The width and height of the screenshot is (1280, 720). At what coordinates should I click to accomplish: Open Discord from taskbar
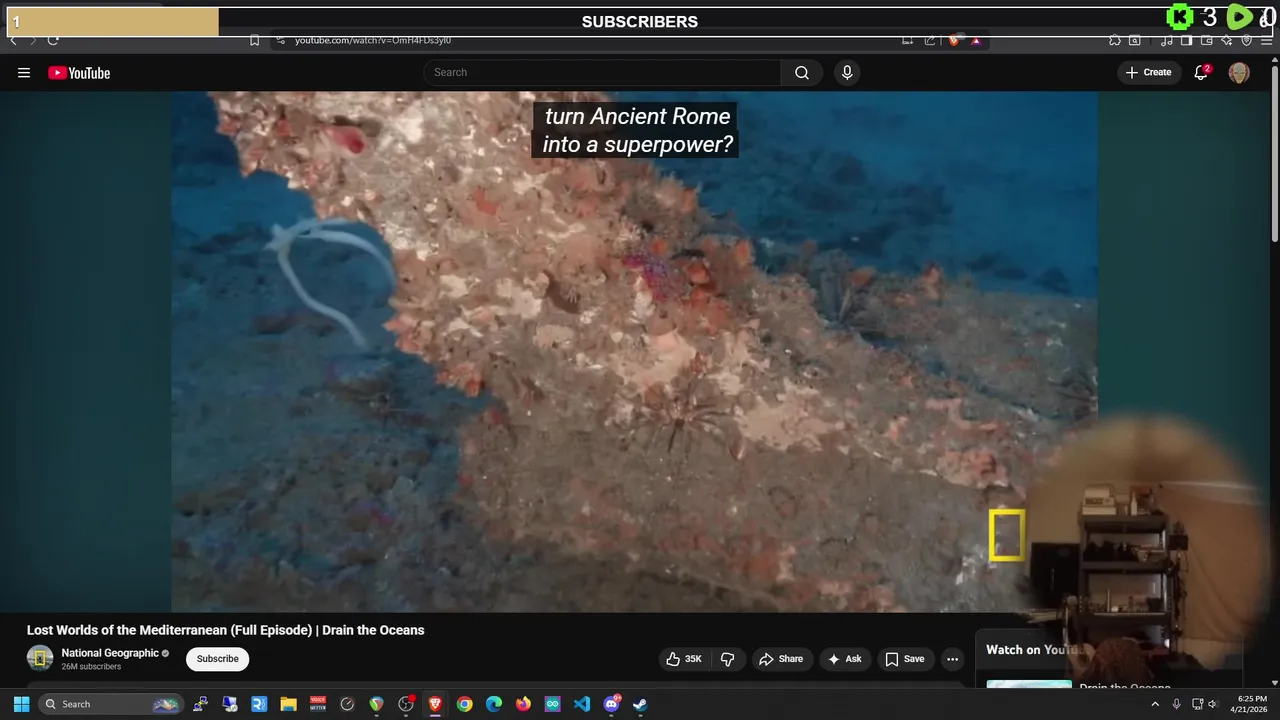click(611, 704)
